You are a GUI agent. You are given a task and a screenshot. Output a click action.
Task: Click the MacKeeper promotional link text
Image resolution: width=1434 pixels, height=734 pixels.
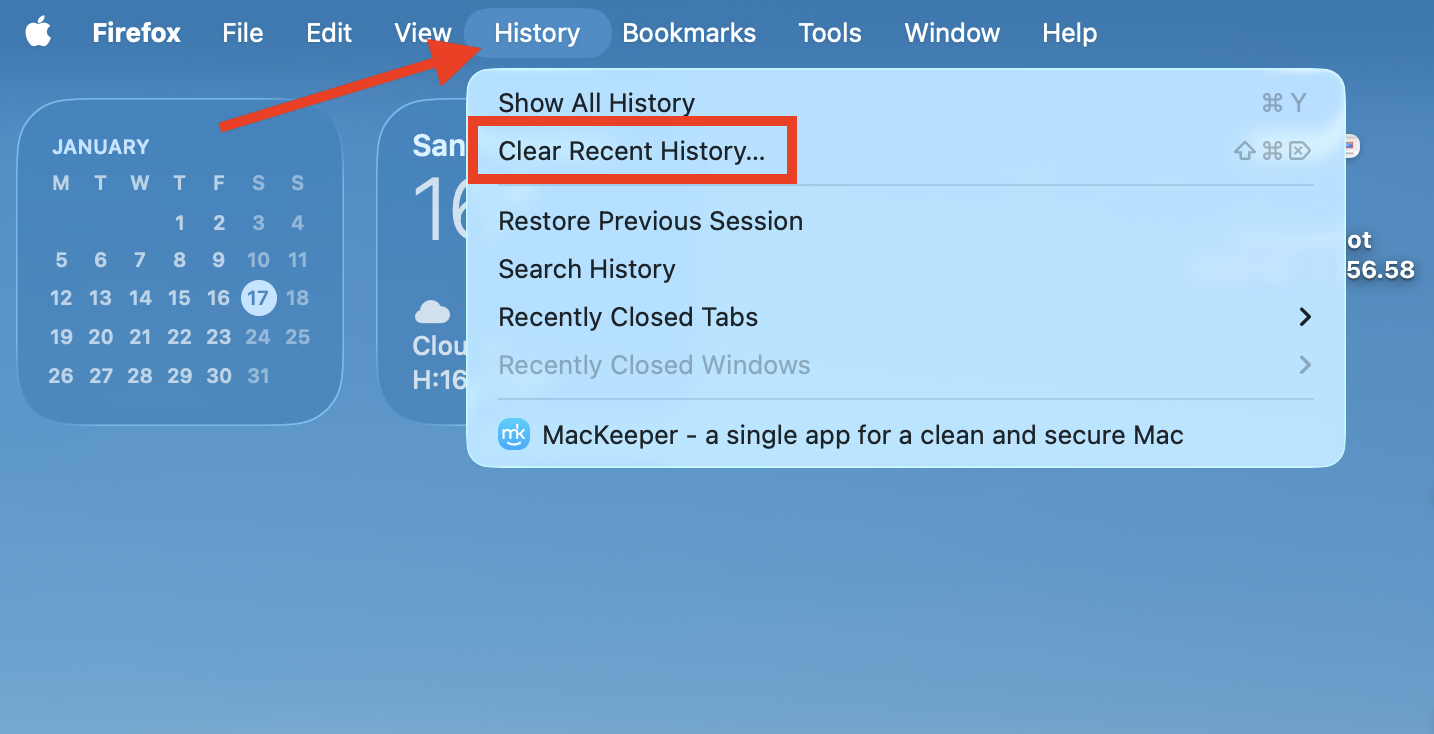pos(861,434)
